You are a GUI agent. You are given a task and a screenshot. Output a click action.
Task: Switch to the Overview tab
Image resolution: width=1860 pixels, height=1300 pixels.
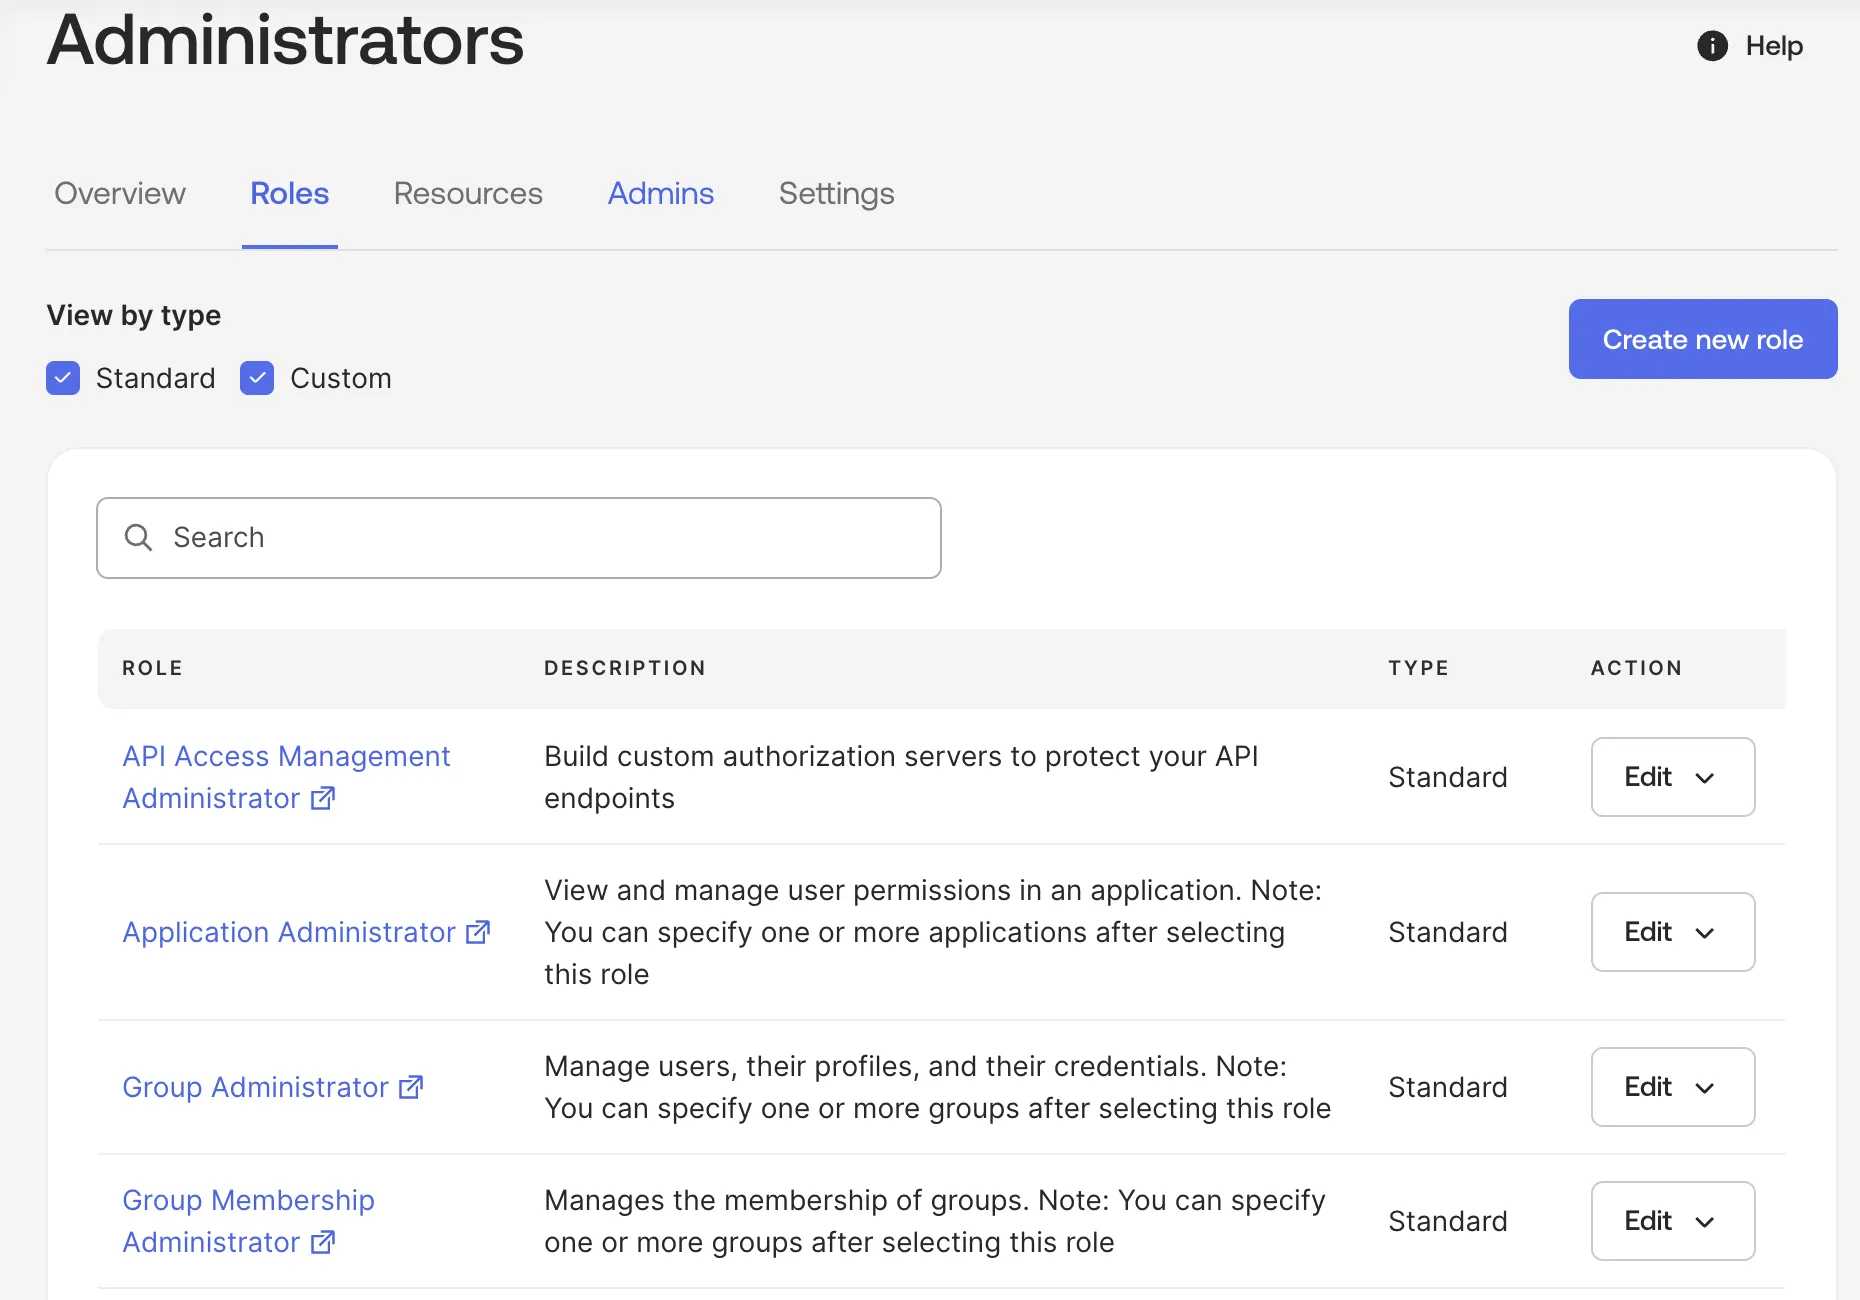[x=120, y=193]
